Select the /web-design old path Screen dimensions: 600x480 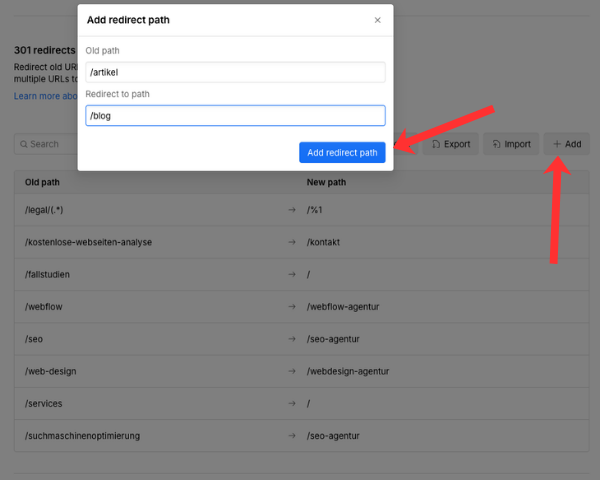pos(51,371)
